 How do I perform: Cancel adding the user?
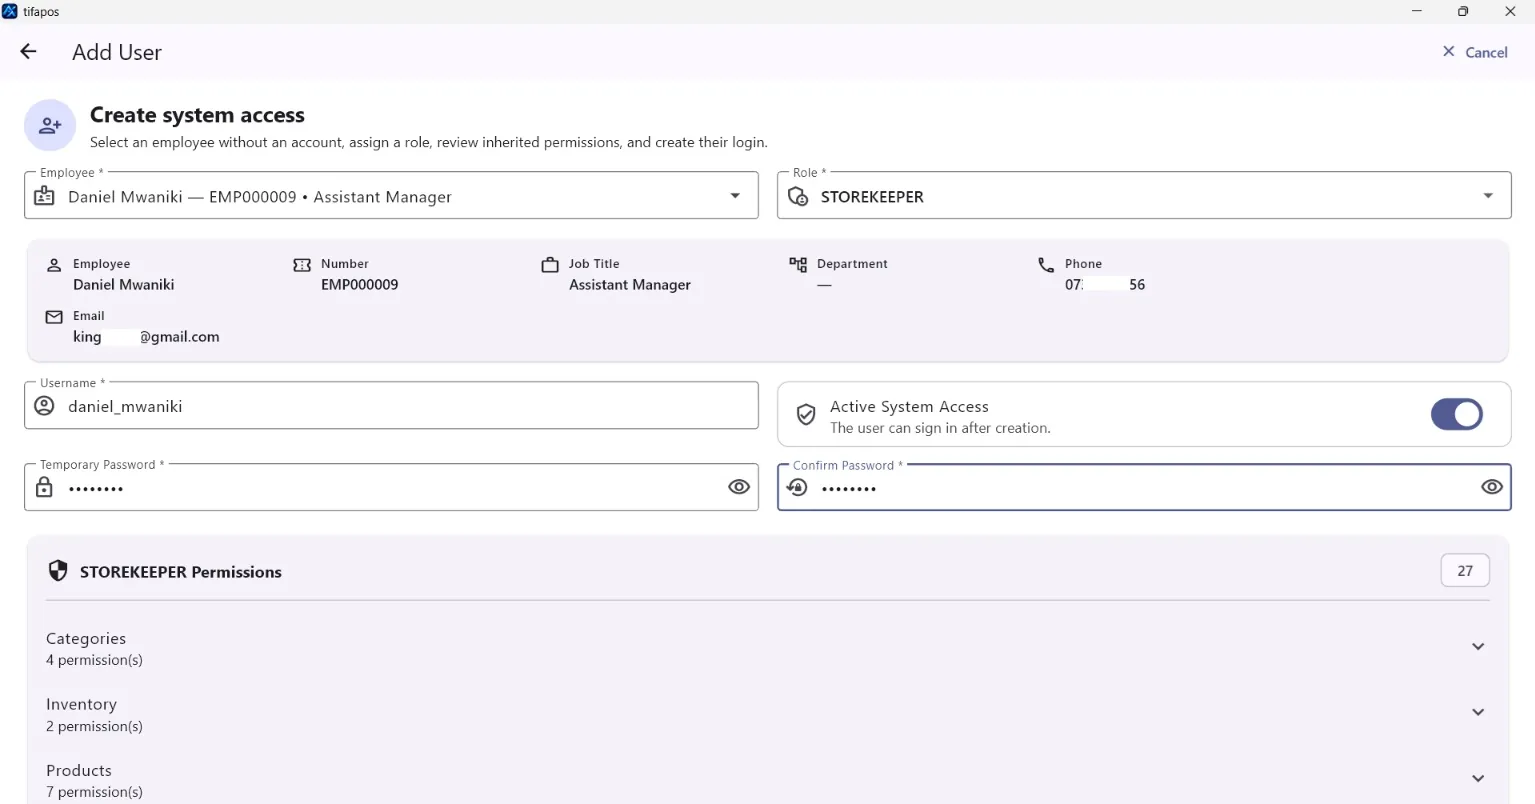(1475, 52)
